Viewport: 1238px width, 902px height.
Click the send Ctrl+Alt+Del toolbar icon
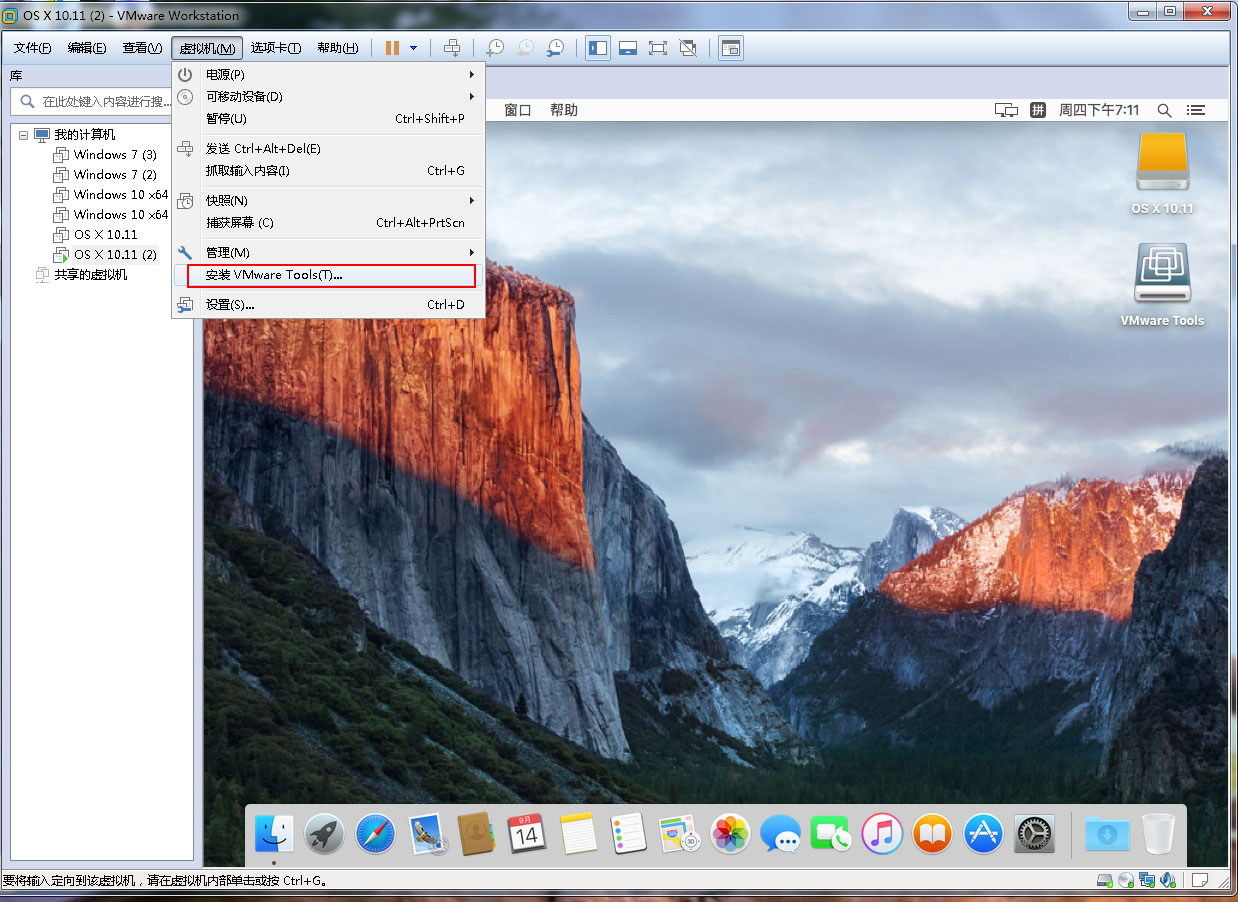click(x=452, y=48)
